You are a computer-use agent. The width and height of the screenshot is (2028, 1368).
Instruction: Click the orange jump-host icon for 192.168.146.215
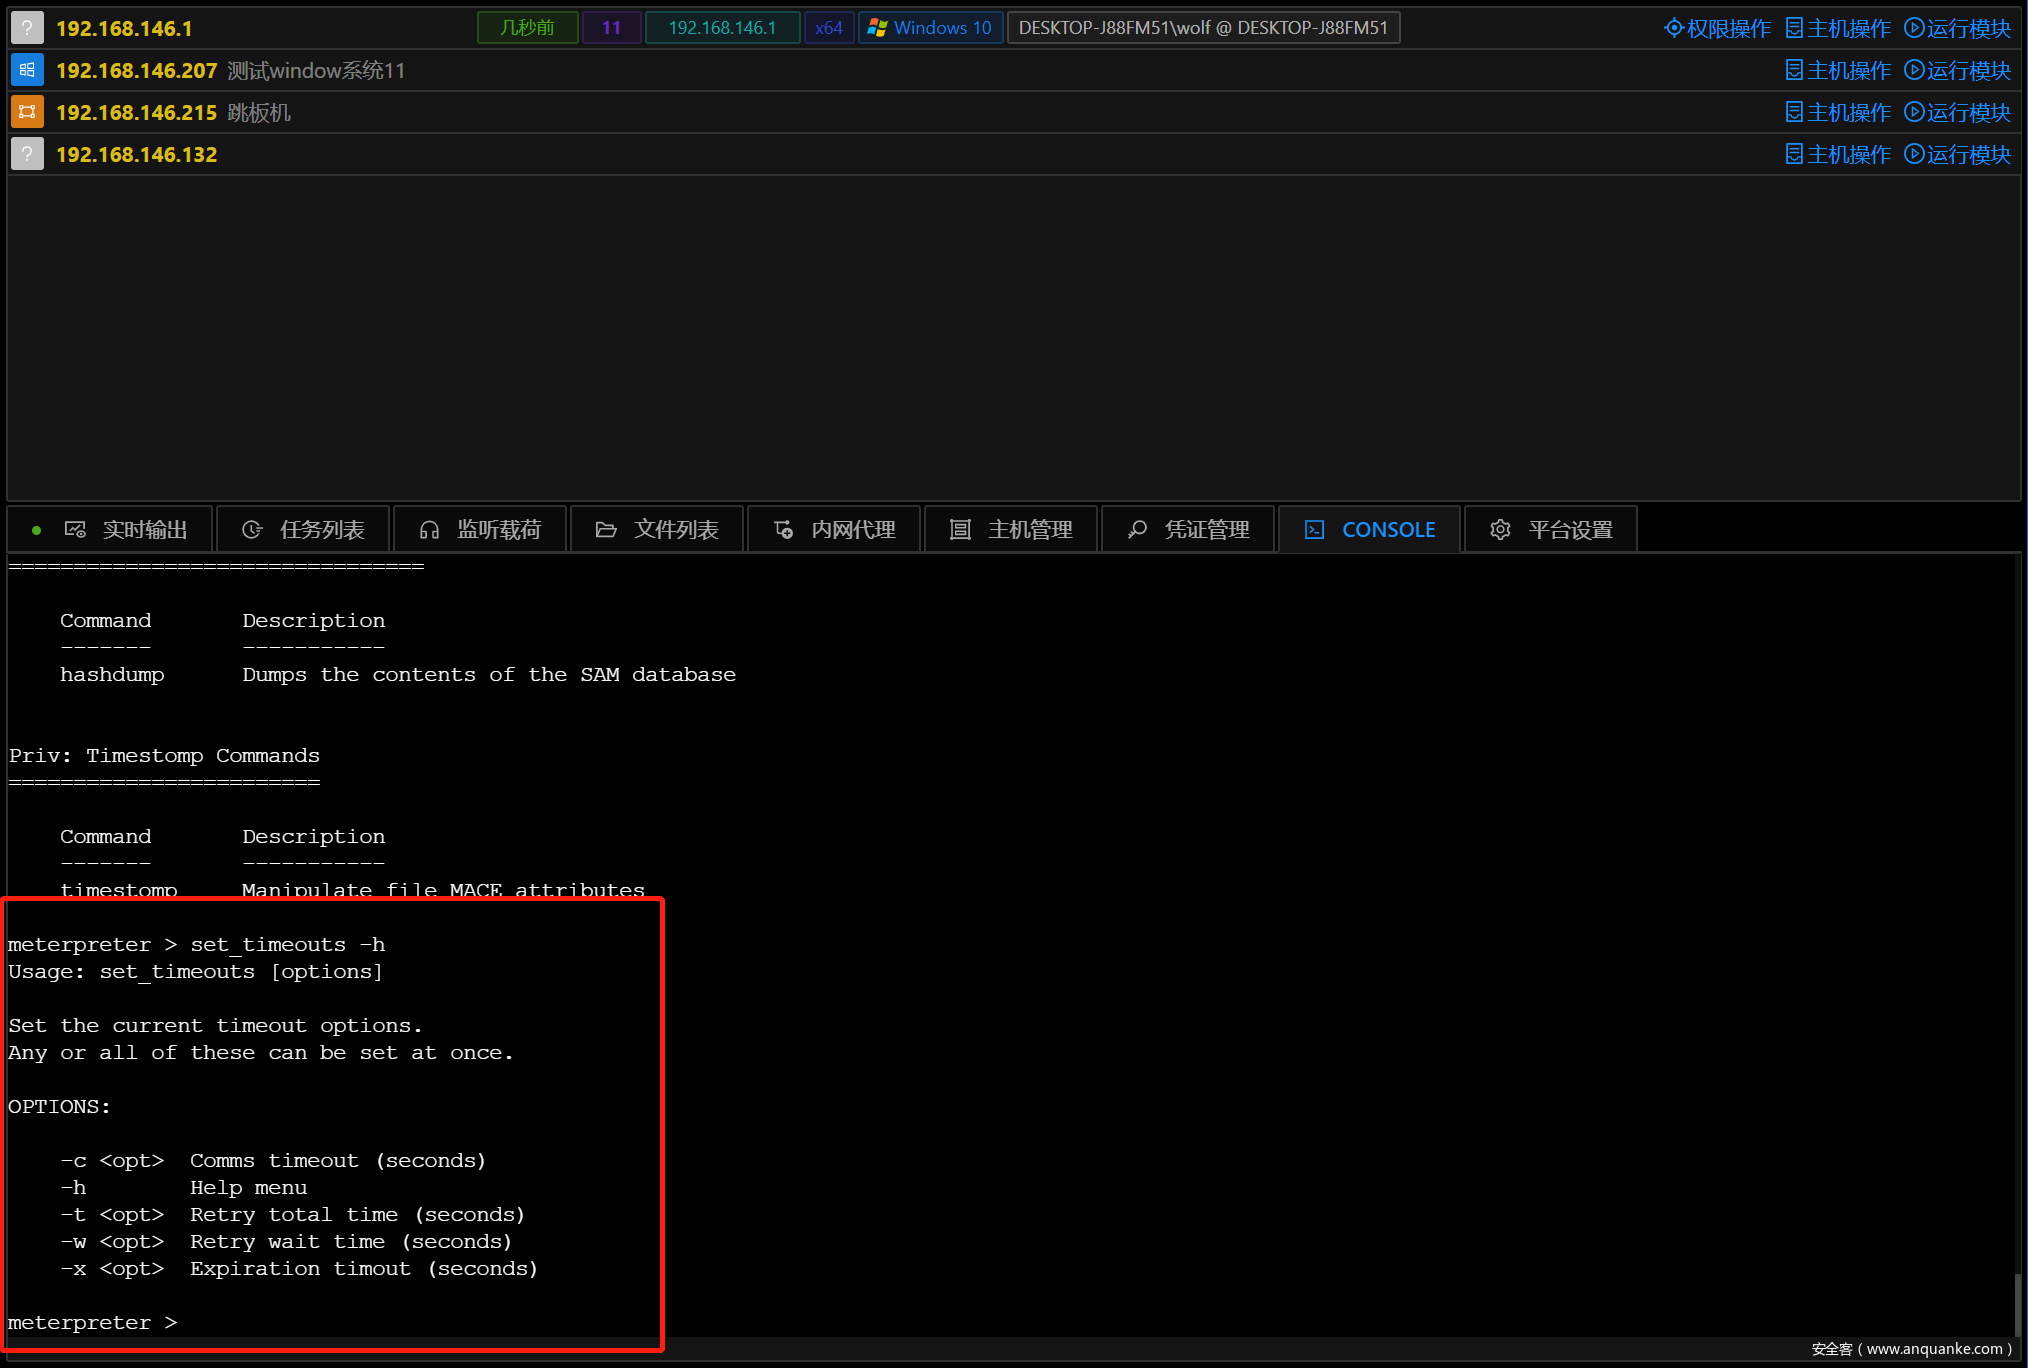(27, 112)
